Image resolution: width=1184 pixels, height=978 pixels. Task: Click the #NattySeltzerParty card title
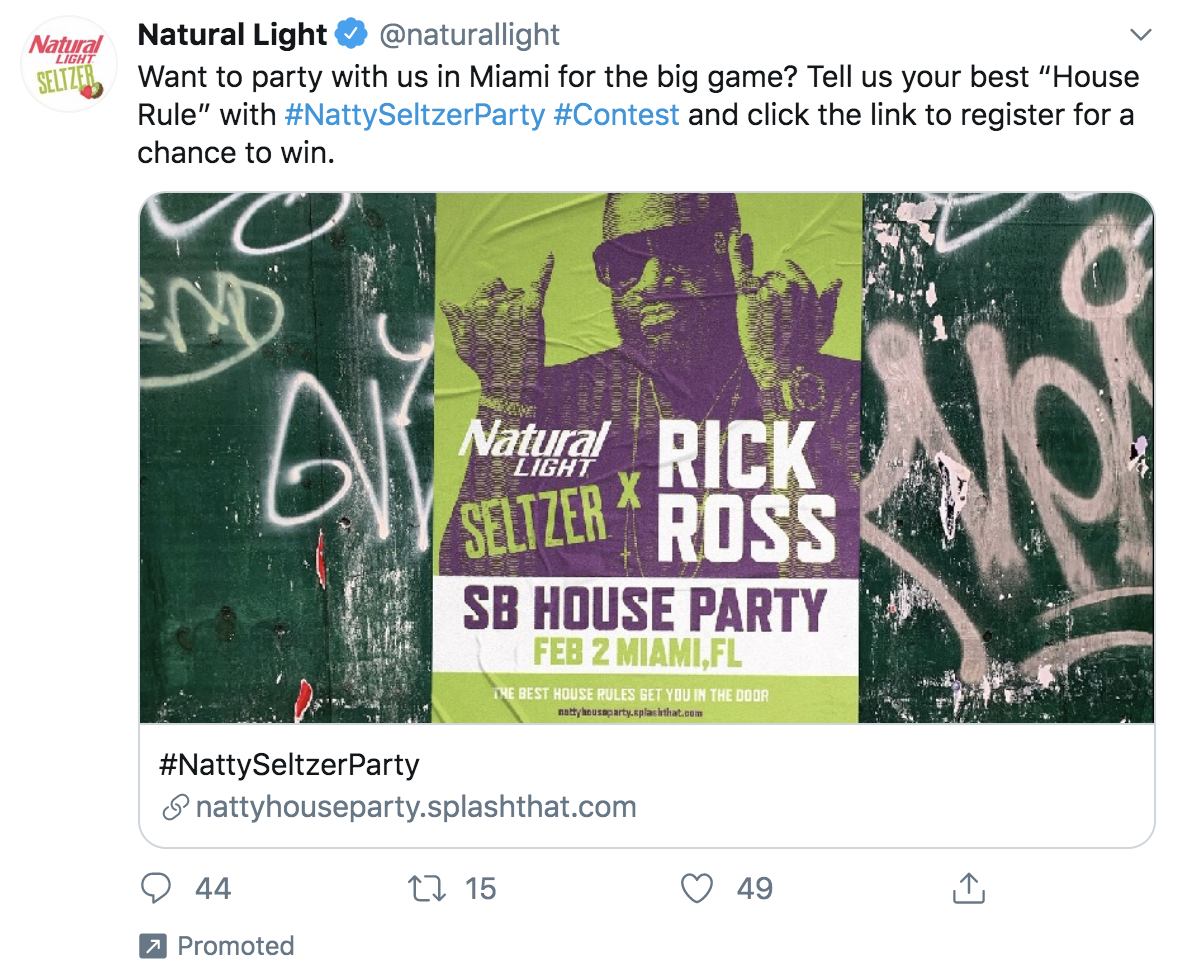289,766
